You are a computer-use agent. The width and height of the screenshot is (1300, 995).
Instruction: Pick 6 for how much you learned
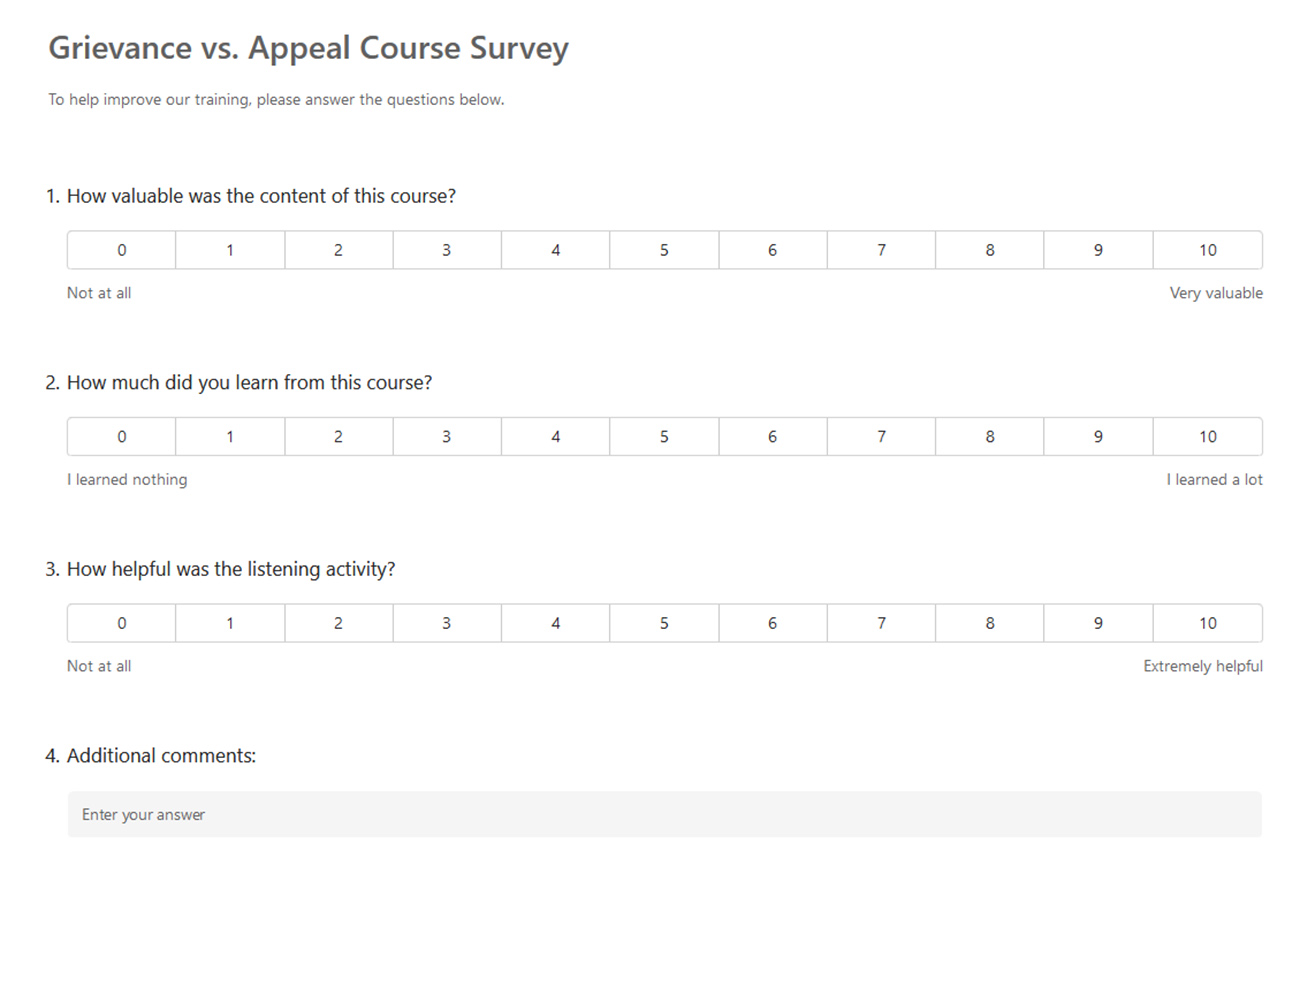[772, 437]
